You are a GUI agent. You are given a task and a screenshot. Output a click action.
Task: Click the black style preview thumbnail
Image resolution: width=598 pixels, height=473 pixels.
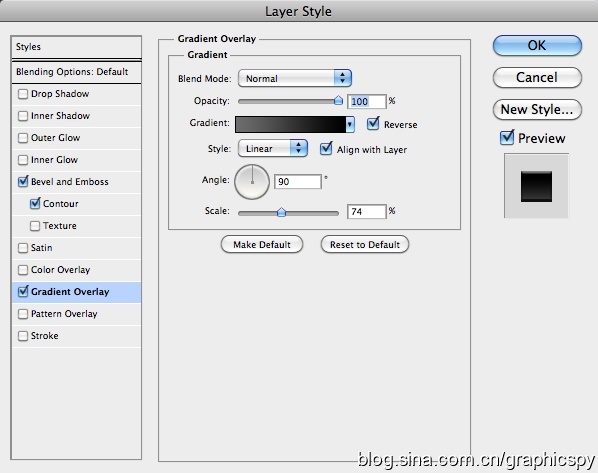(x=536, y=186)
